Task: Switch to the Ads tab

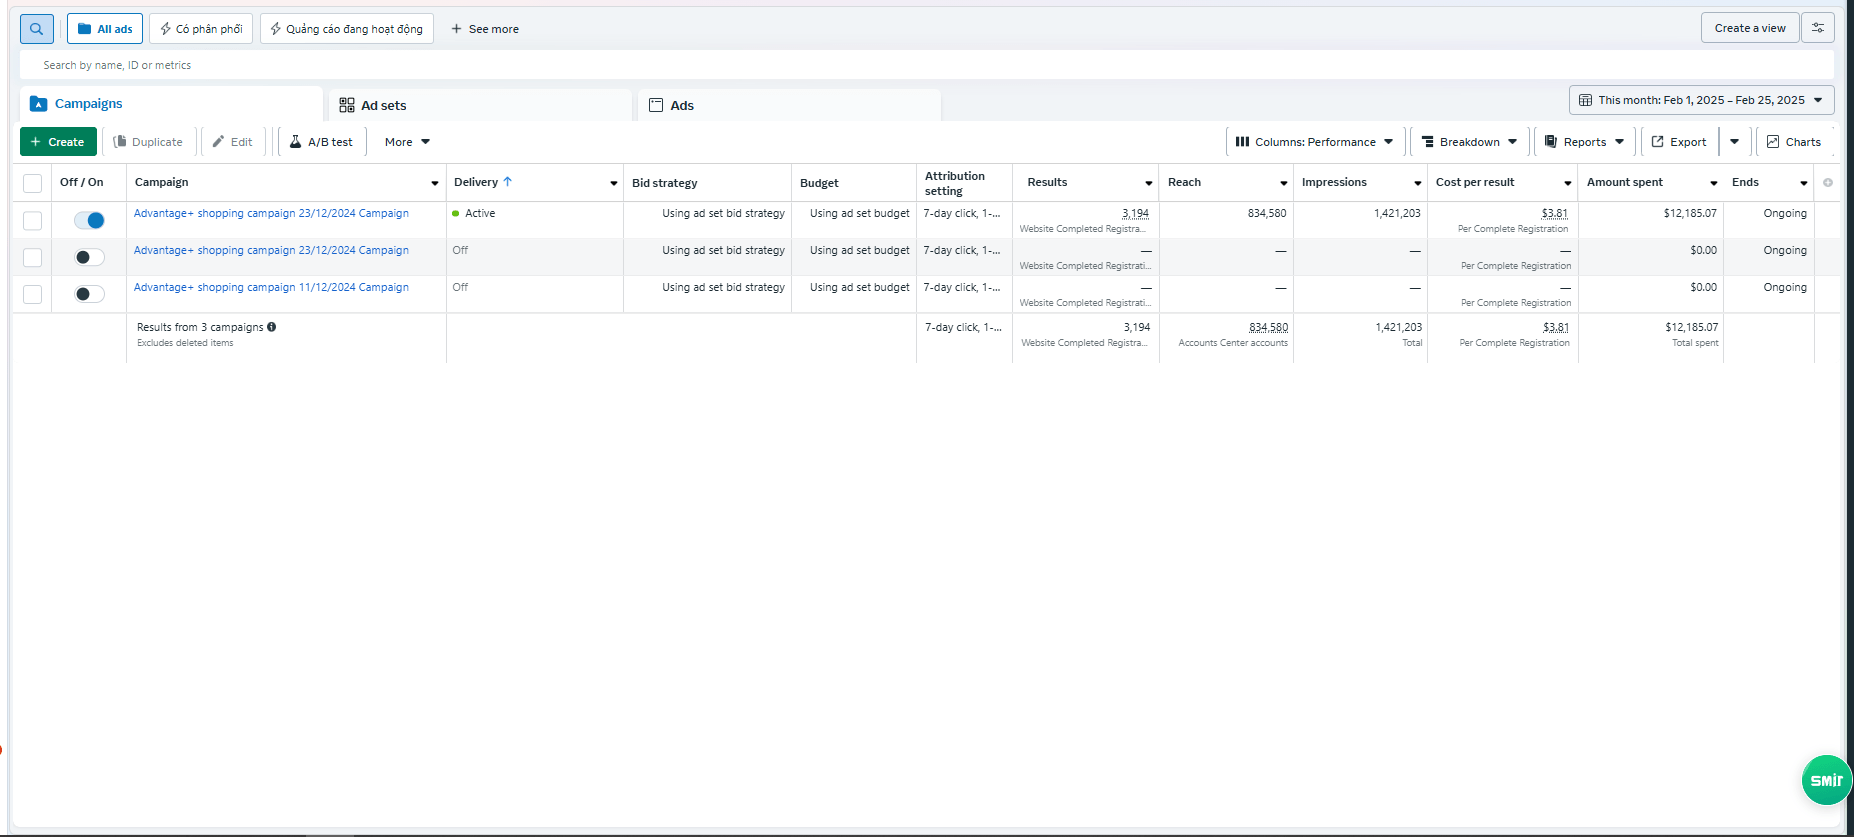Action: click(681, 105)
